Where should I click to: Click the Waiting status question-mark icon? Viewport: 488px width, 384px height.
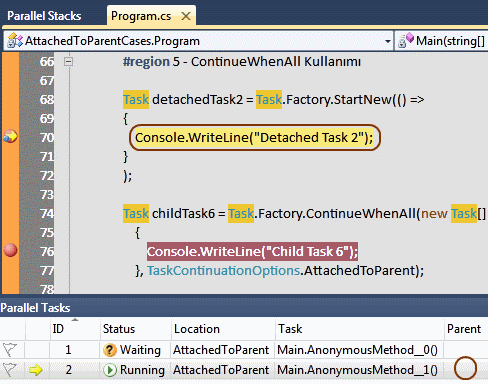[110, 350]
